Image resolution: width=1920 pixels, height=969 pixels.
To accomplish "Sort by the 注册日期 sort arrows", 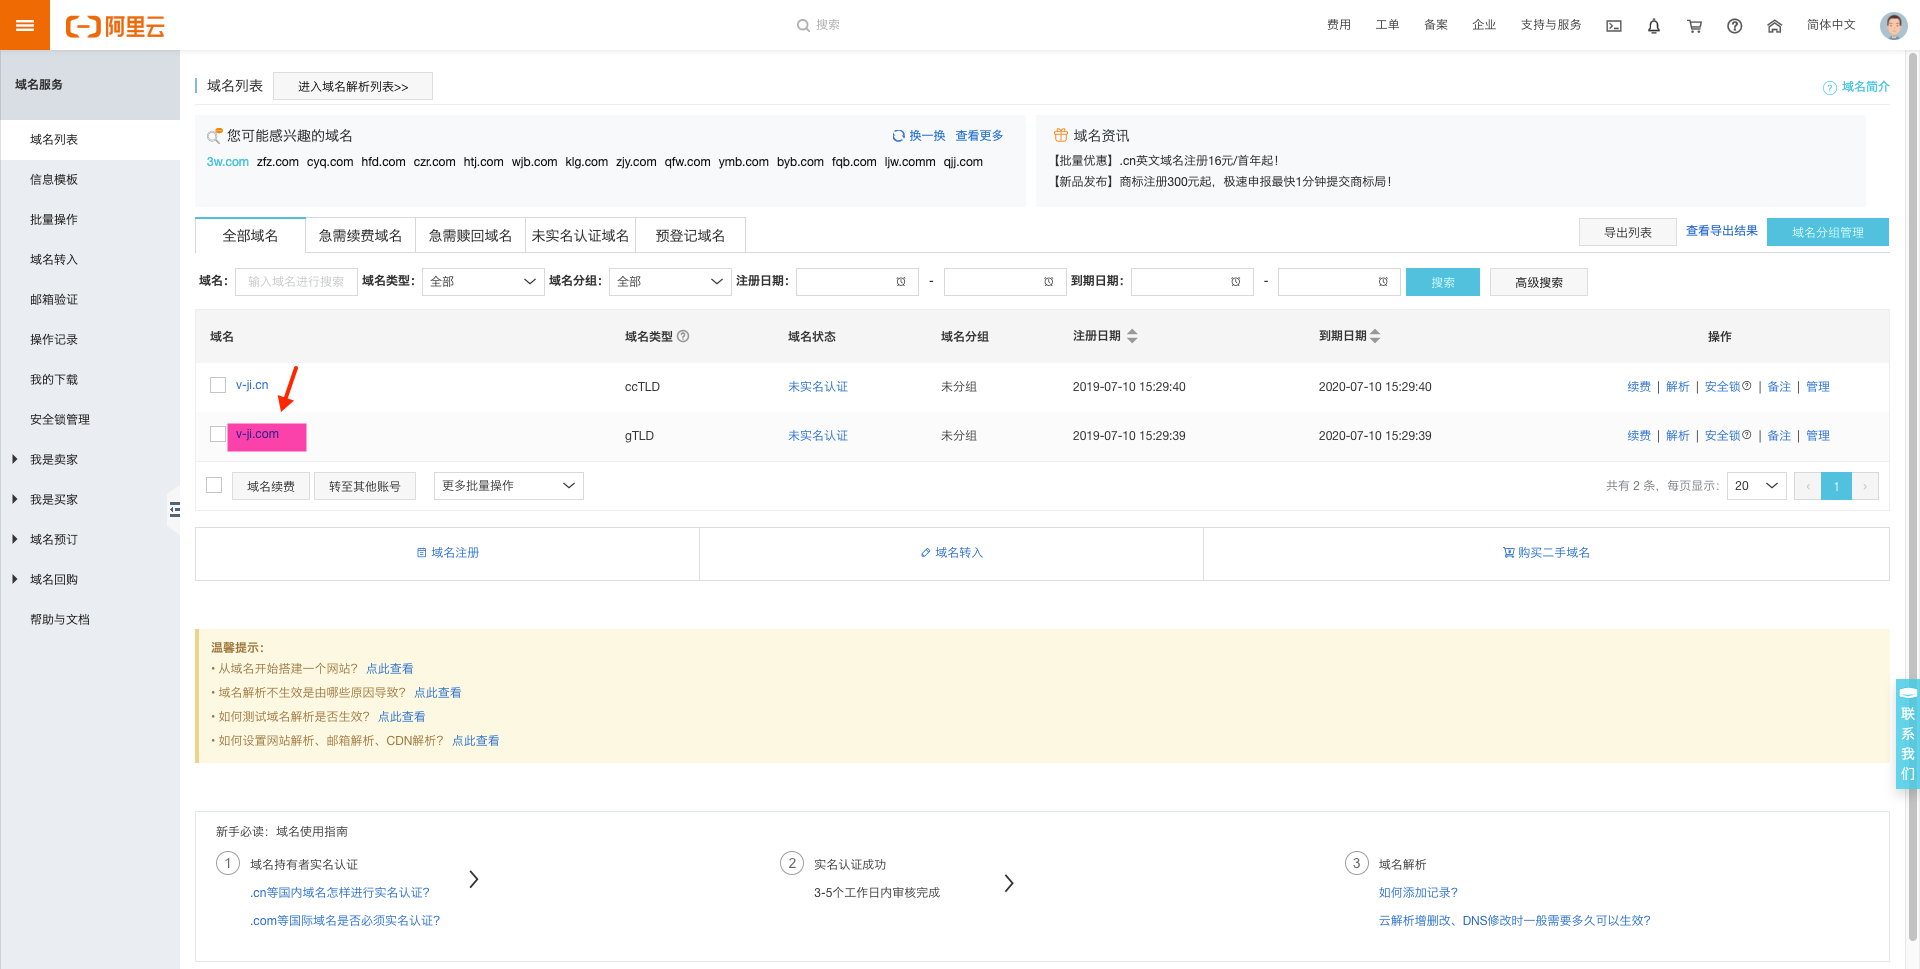I will [x=1132, y=337].
